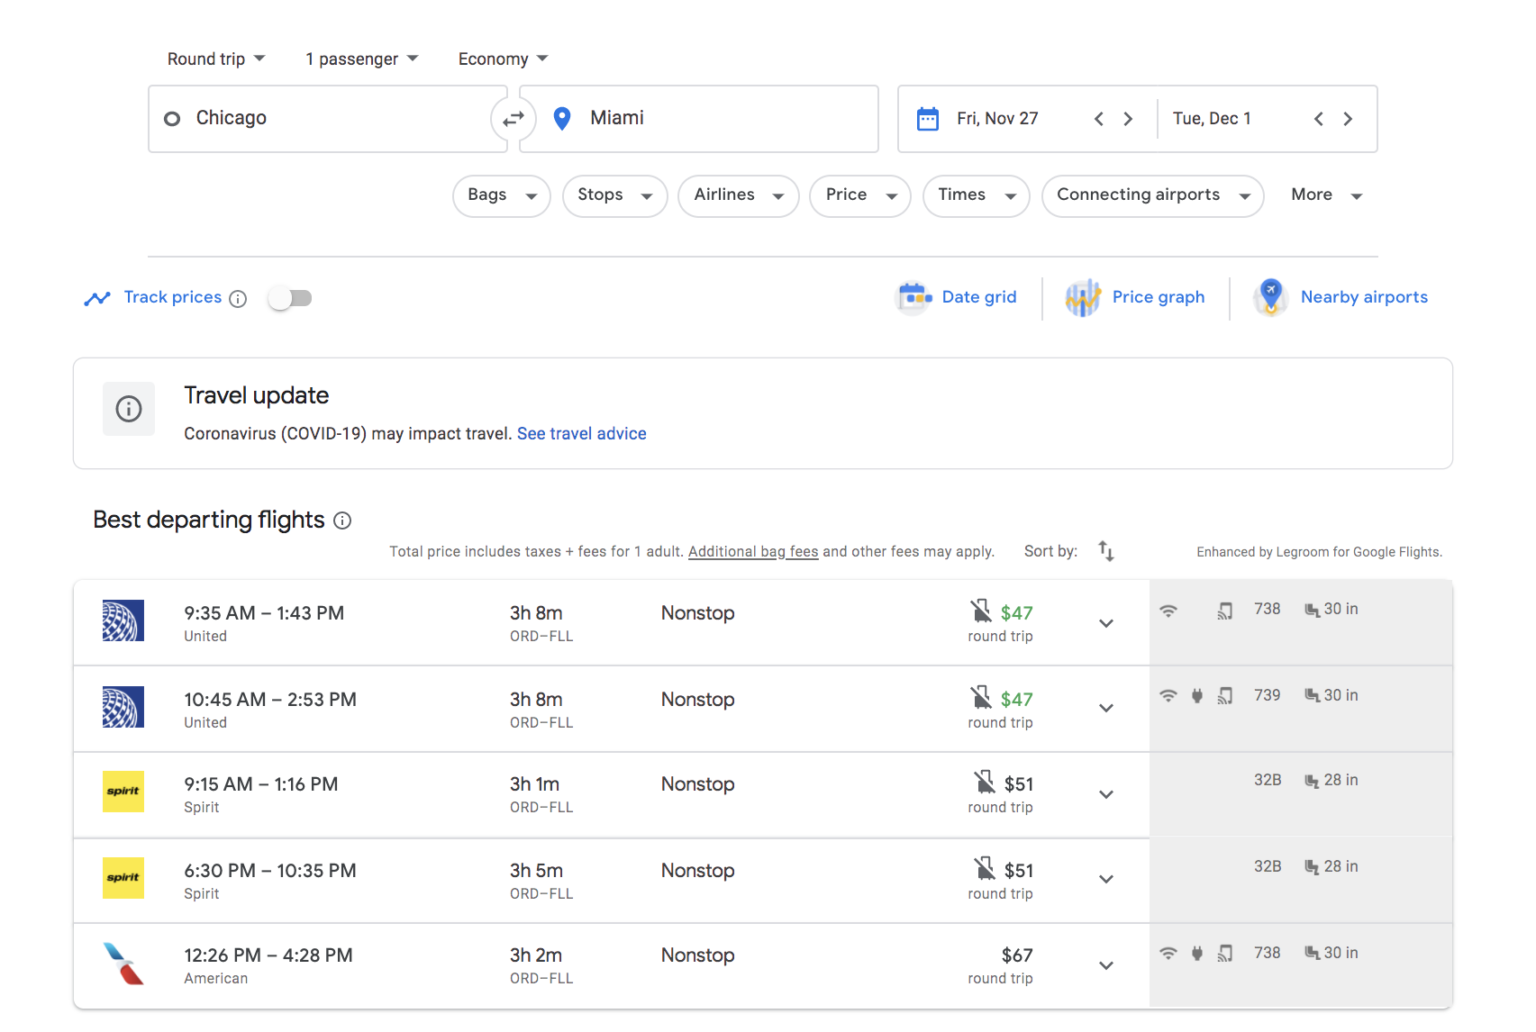Click the swap origin and destination icon
The image size is (1536, 1032).
(513, 118)
